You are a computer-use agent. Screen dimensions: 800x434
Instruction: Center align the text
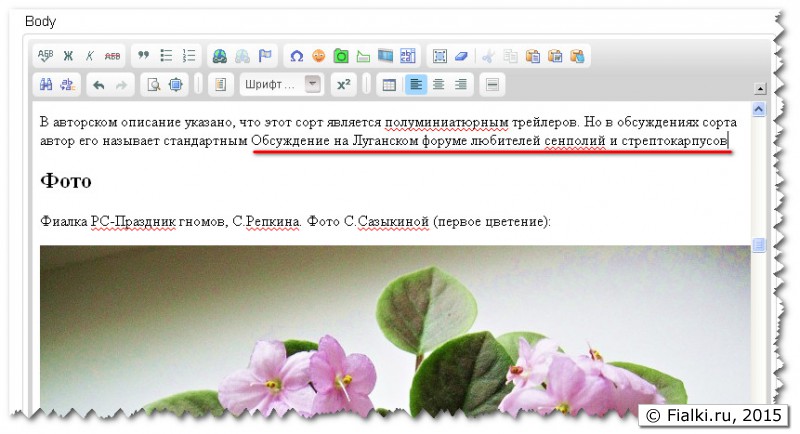tap(438, 85)
